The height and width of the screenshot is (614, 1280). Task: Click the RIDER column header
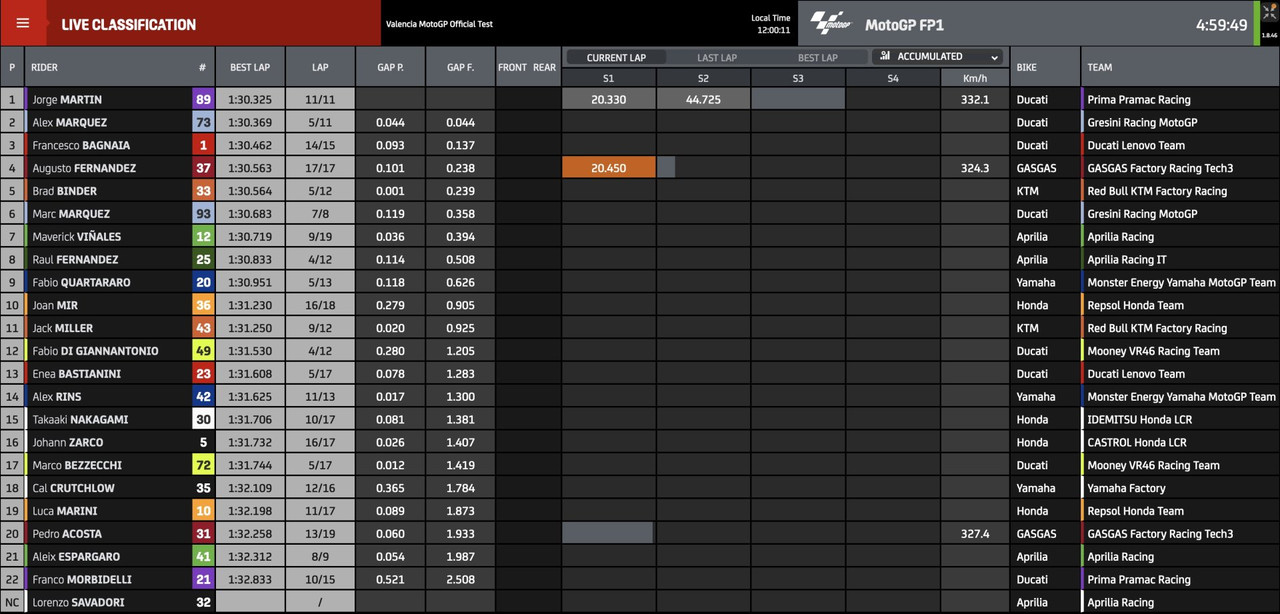[45, 67]
